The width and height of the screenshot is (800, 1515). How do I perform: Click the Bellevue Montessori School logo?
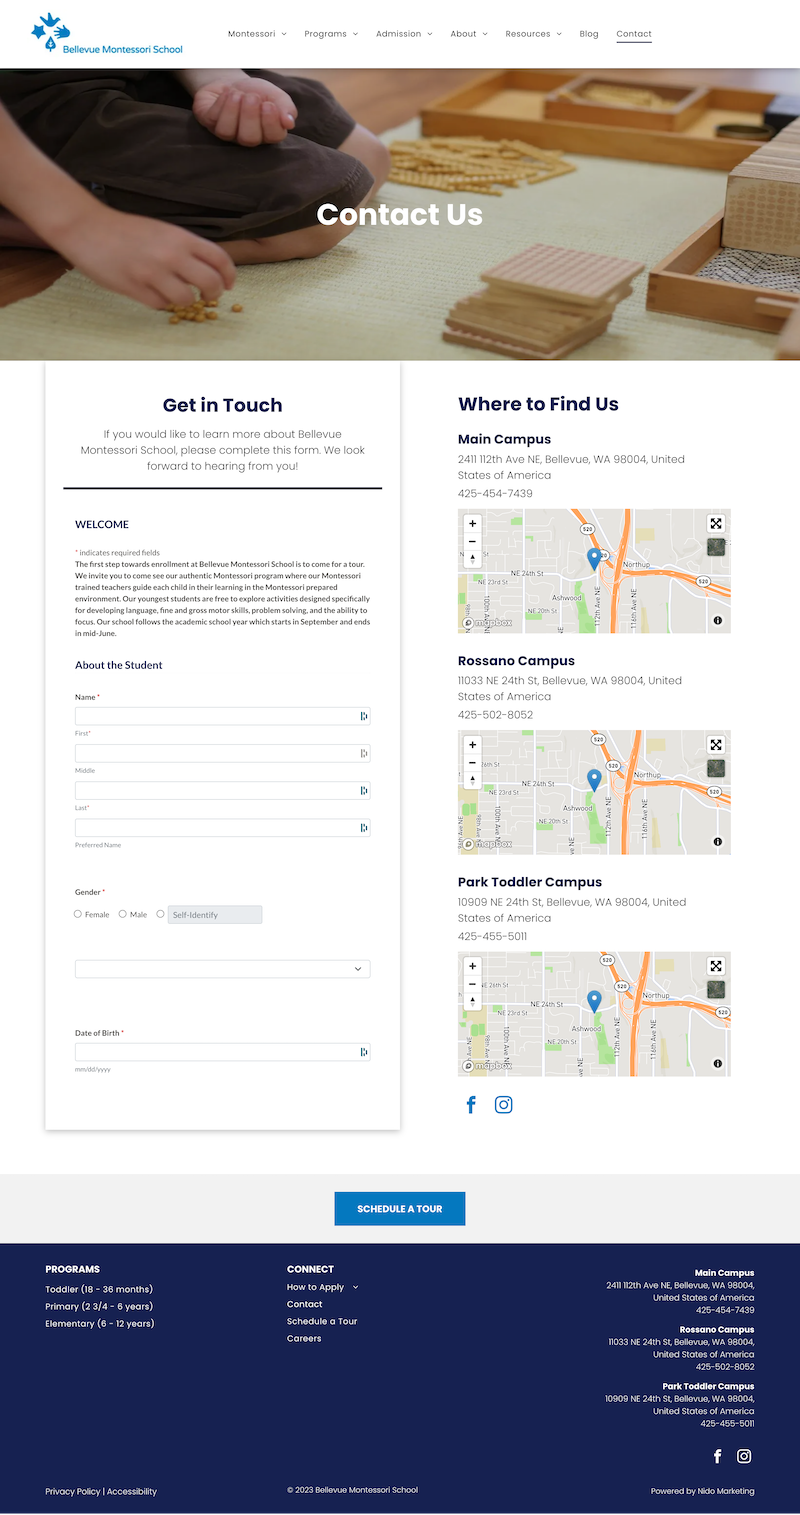pyautogui.click(x=107, y=34)
